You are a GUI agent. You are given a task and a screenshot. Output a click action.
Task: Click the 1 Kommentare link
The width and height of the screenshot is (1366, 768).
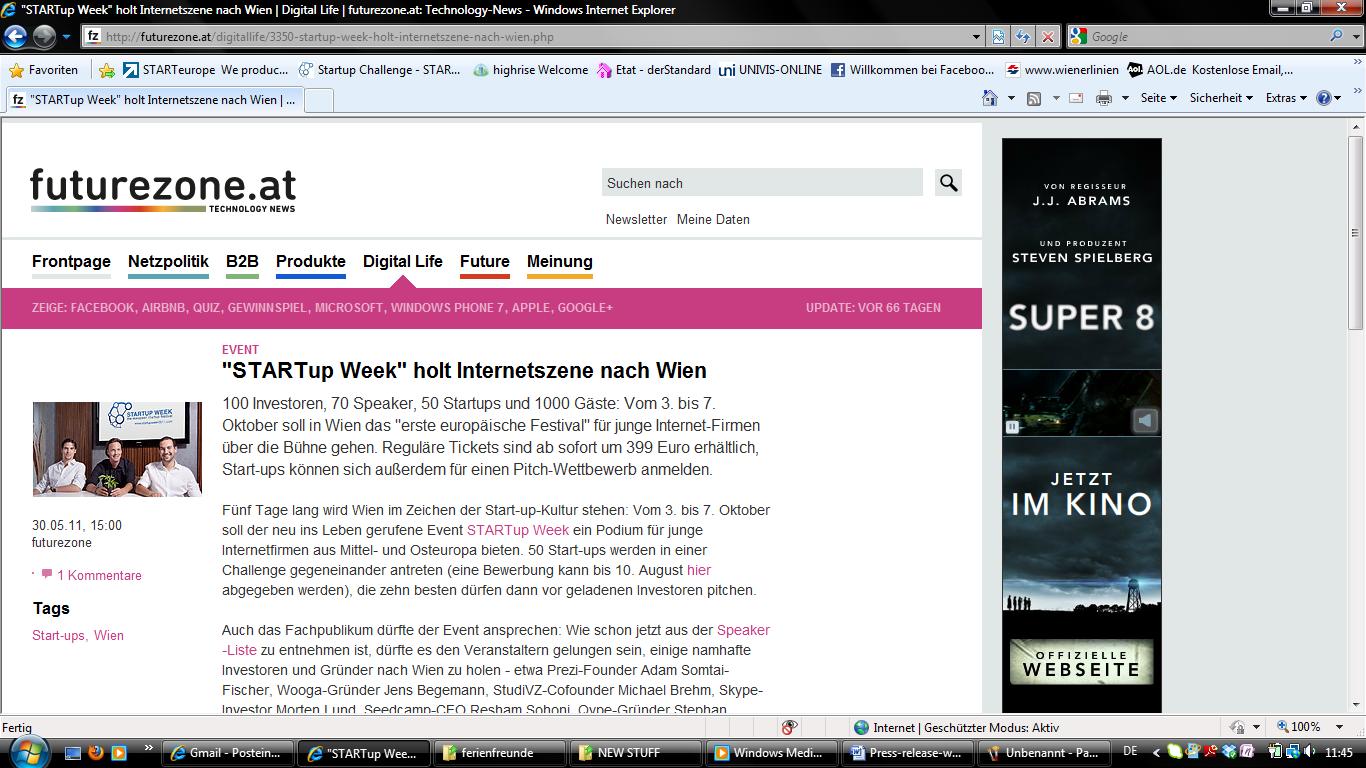[x=98, y=575]
